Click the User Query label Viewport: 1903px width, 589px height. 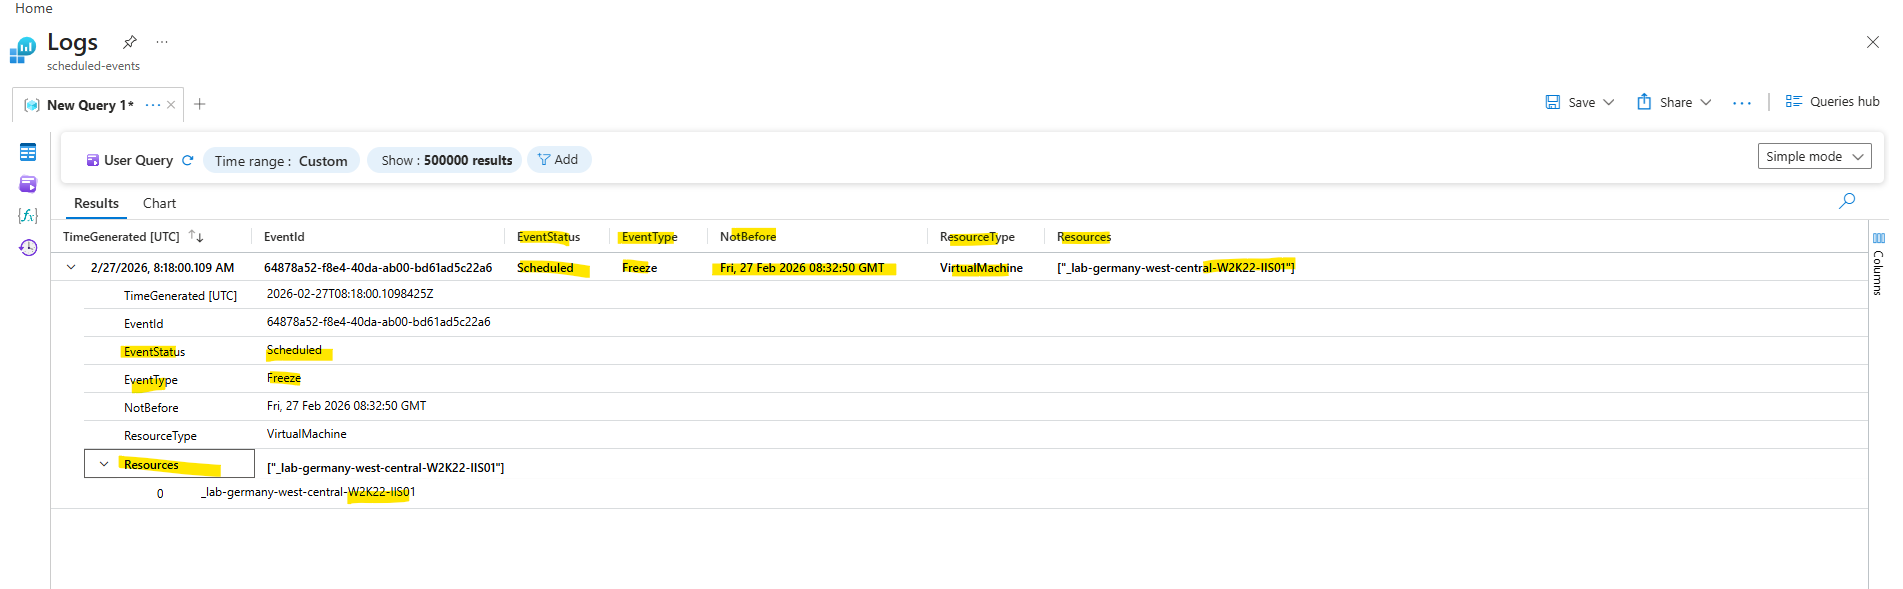point(138,160)
